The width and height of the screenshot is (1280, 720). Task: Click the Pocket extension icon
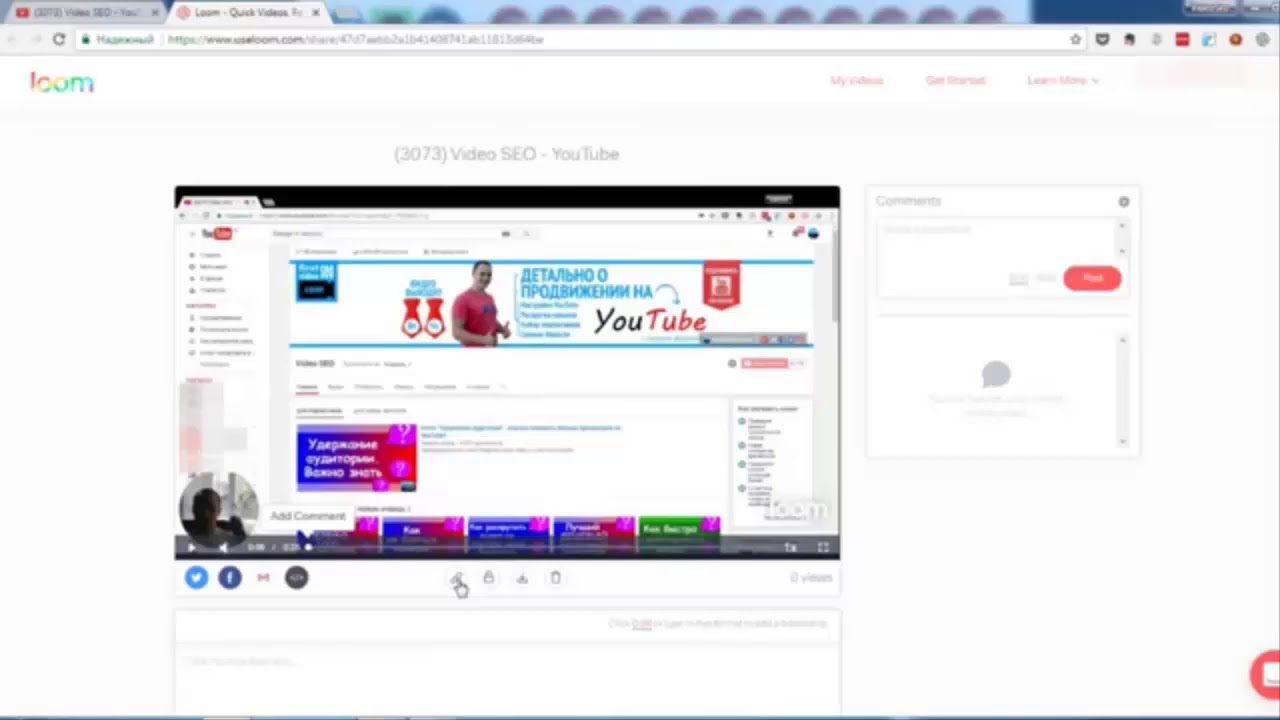(x=1103, y=39)
